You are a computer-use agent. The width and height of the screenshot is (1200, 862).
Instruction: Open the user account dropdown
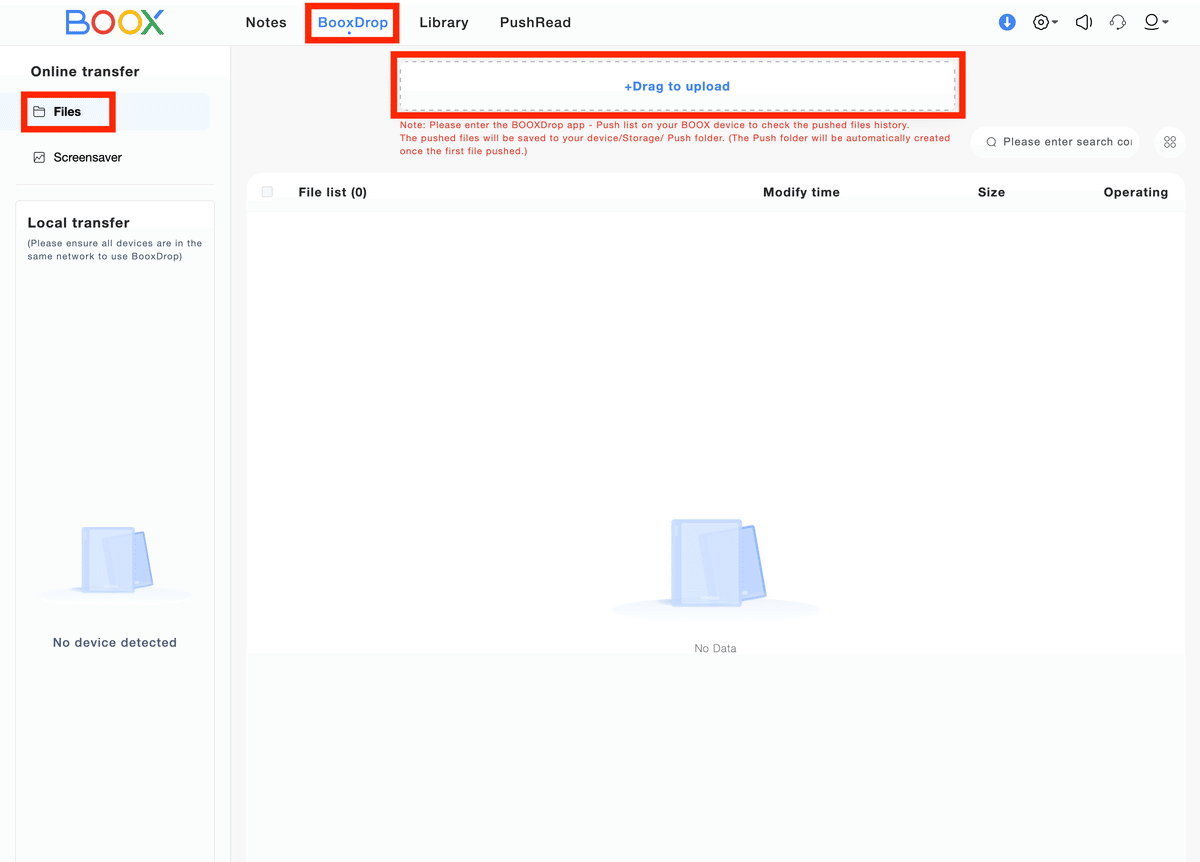pos(1156,22)
